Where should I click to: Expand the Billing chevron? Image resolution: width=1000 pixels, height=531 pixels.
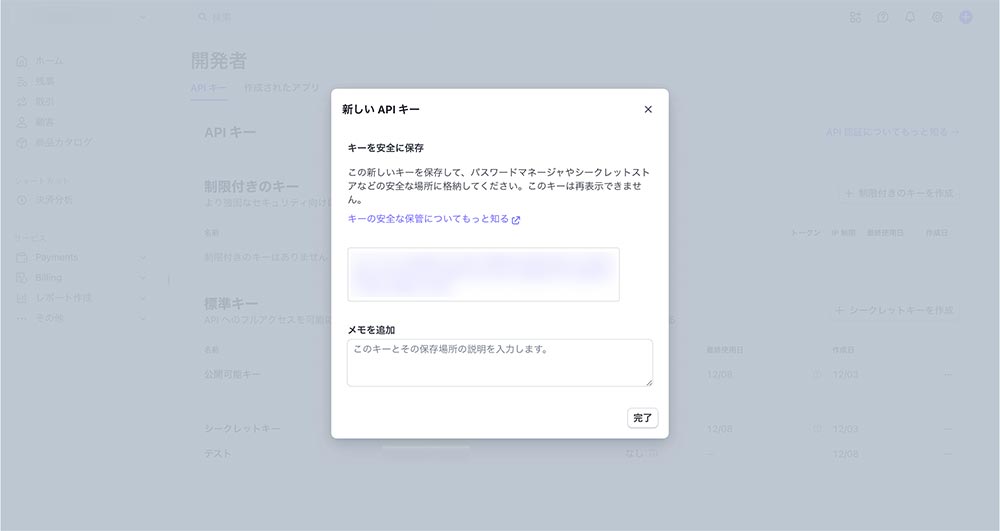(143, 277)
